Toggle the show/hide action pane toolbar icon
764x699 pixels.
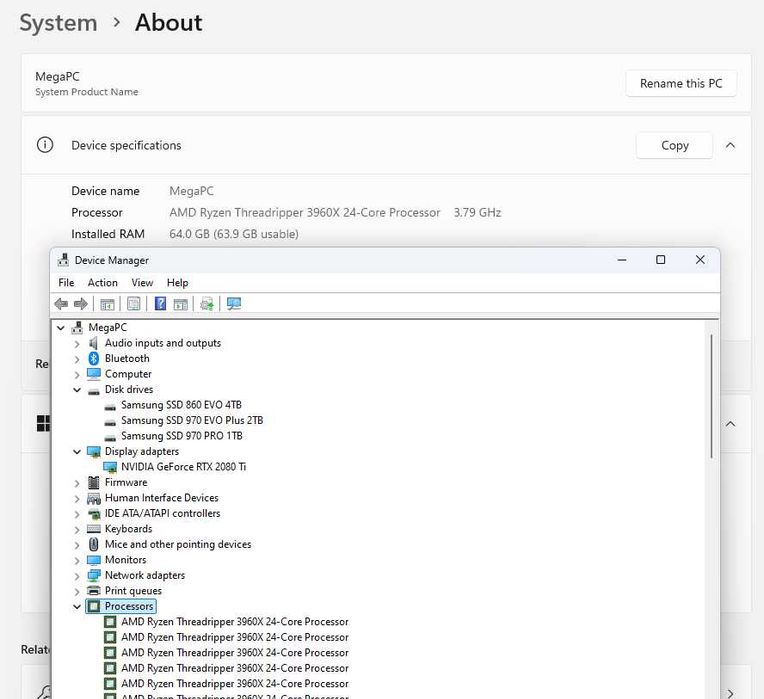point(180,304)
